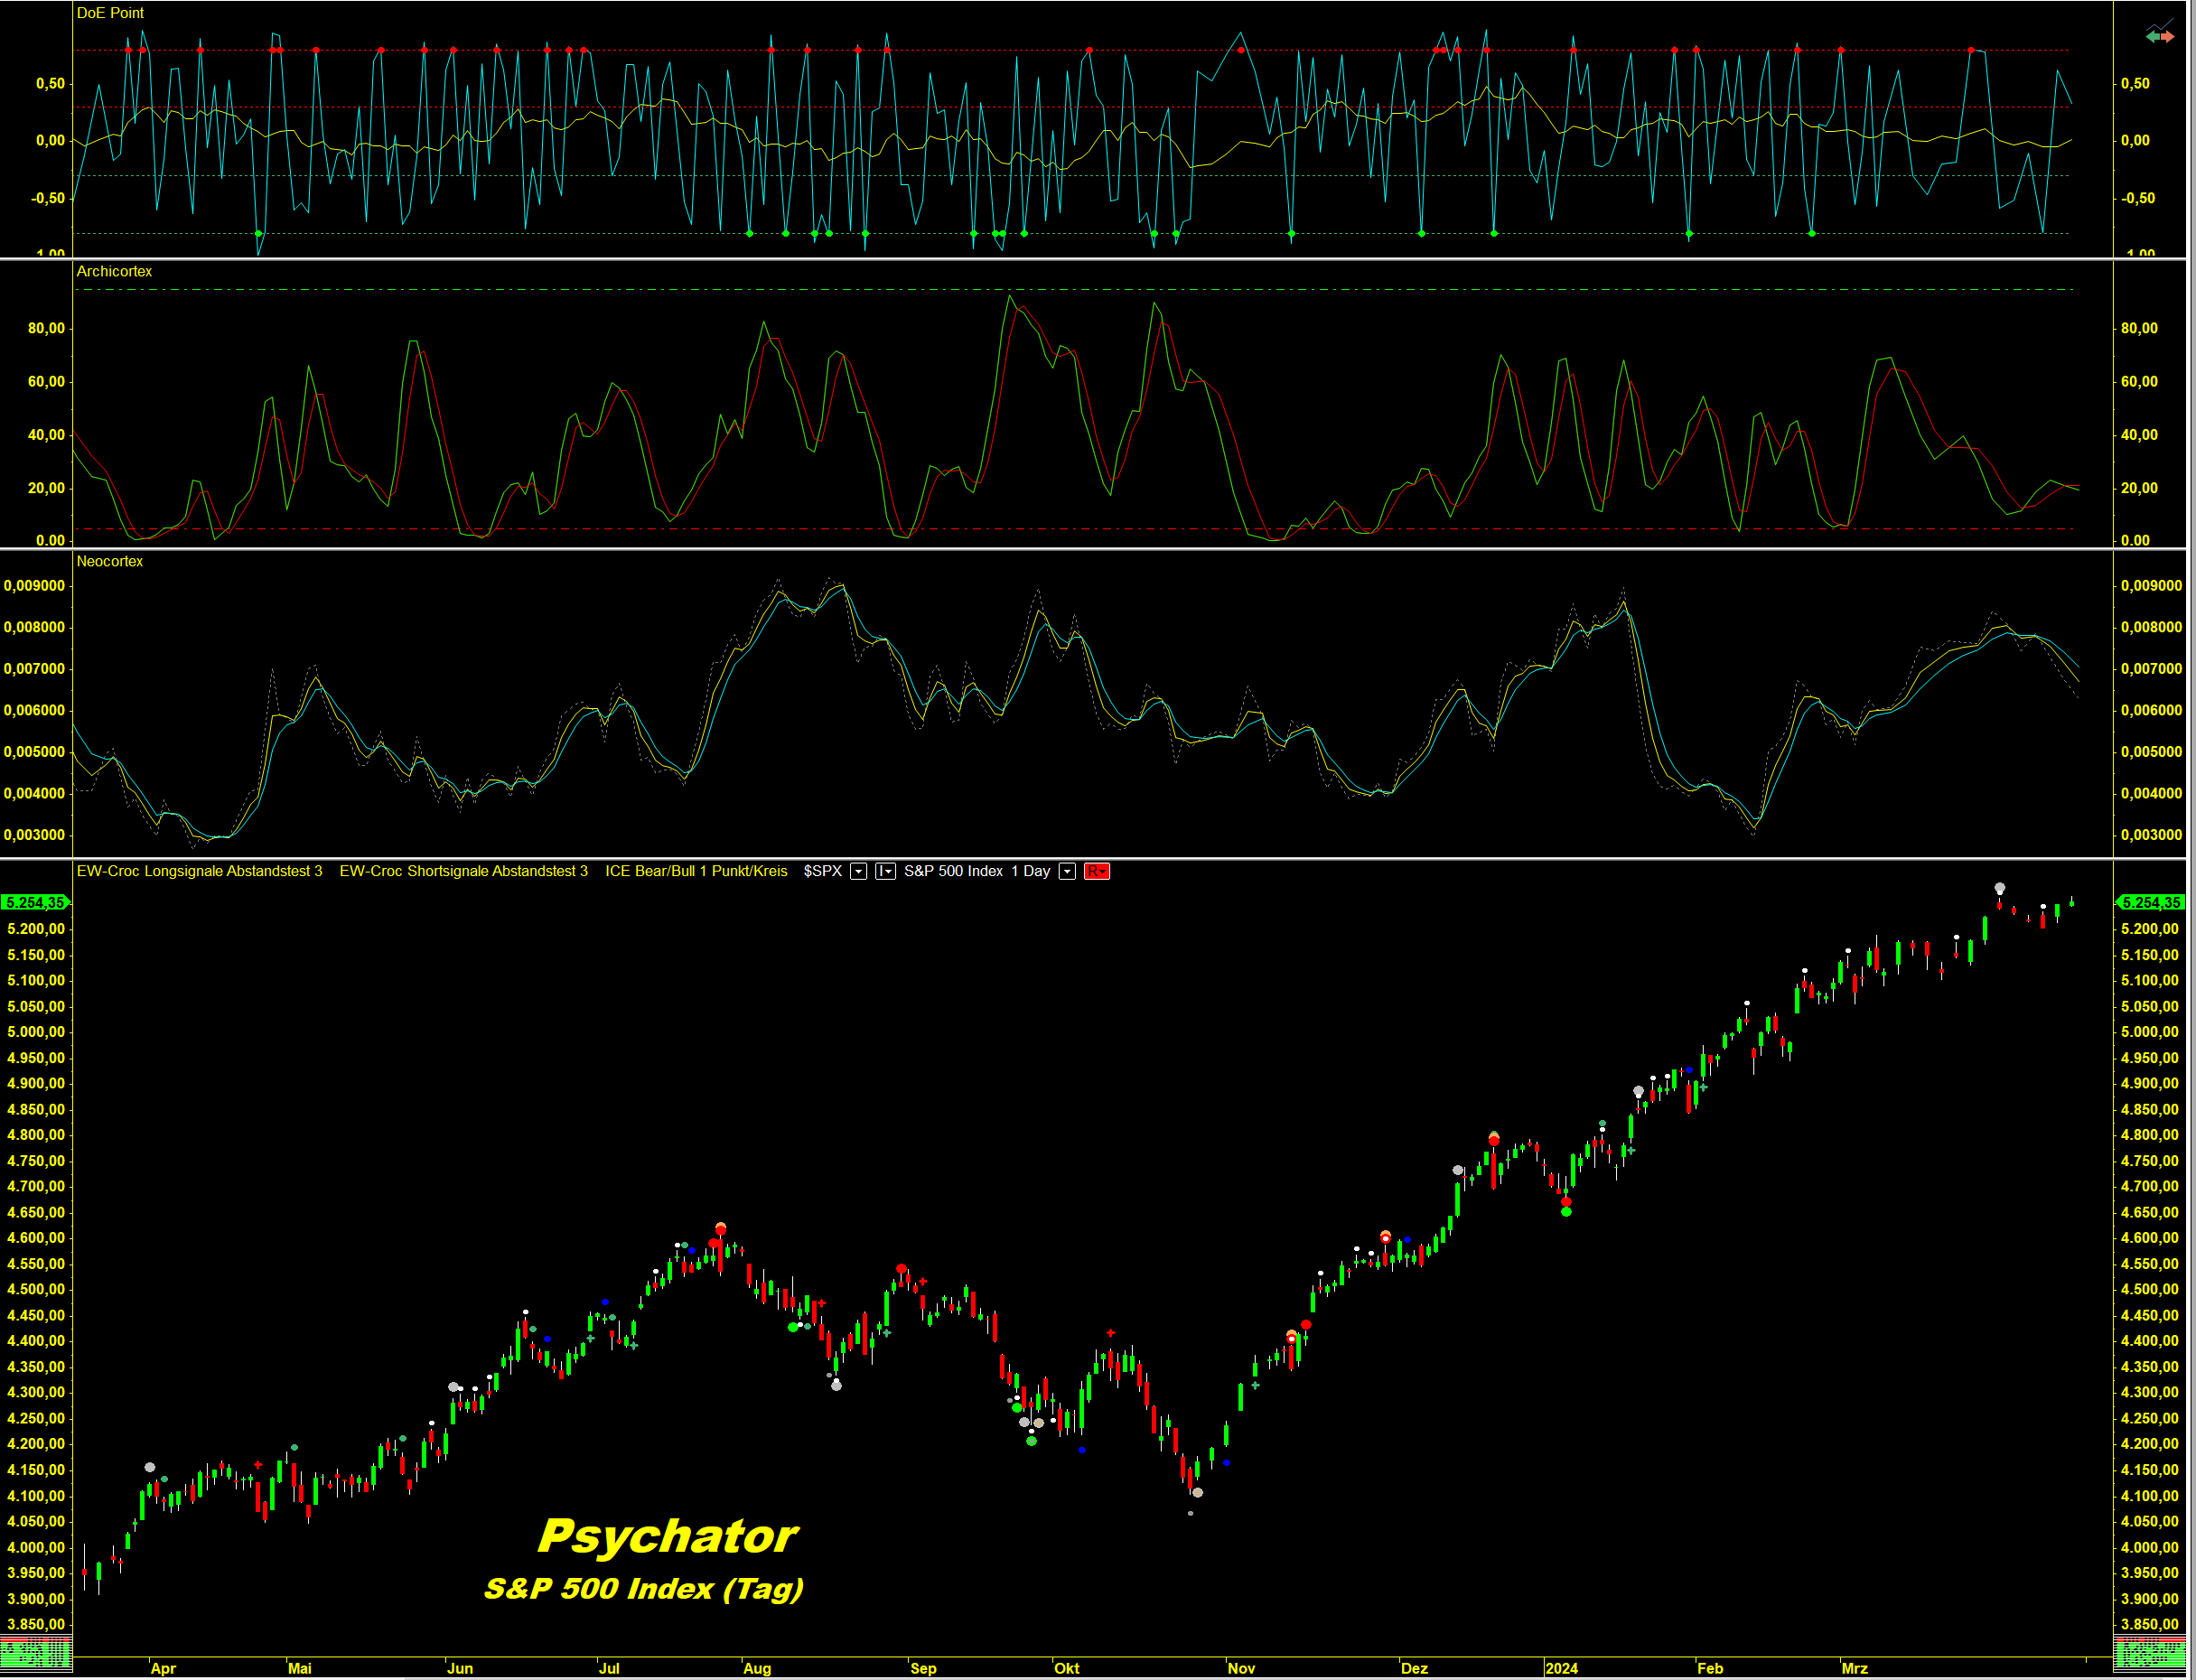Click ICE Bear/Bull 1 Punkt/Kreis label
2196x1680 pixels.
click(696, 871)
